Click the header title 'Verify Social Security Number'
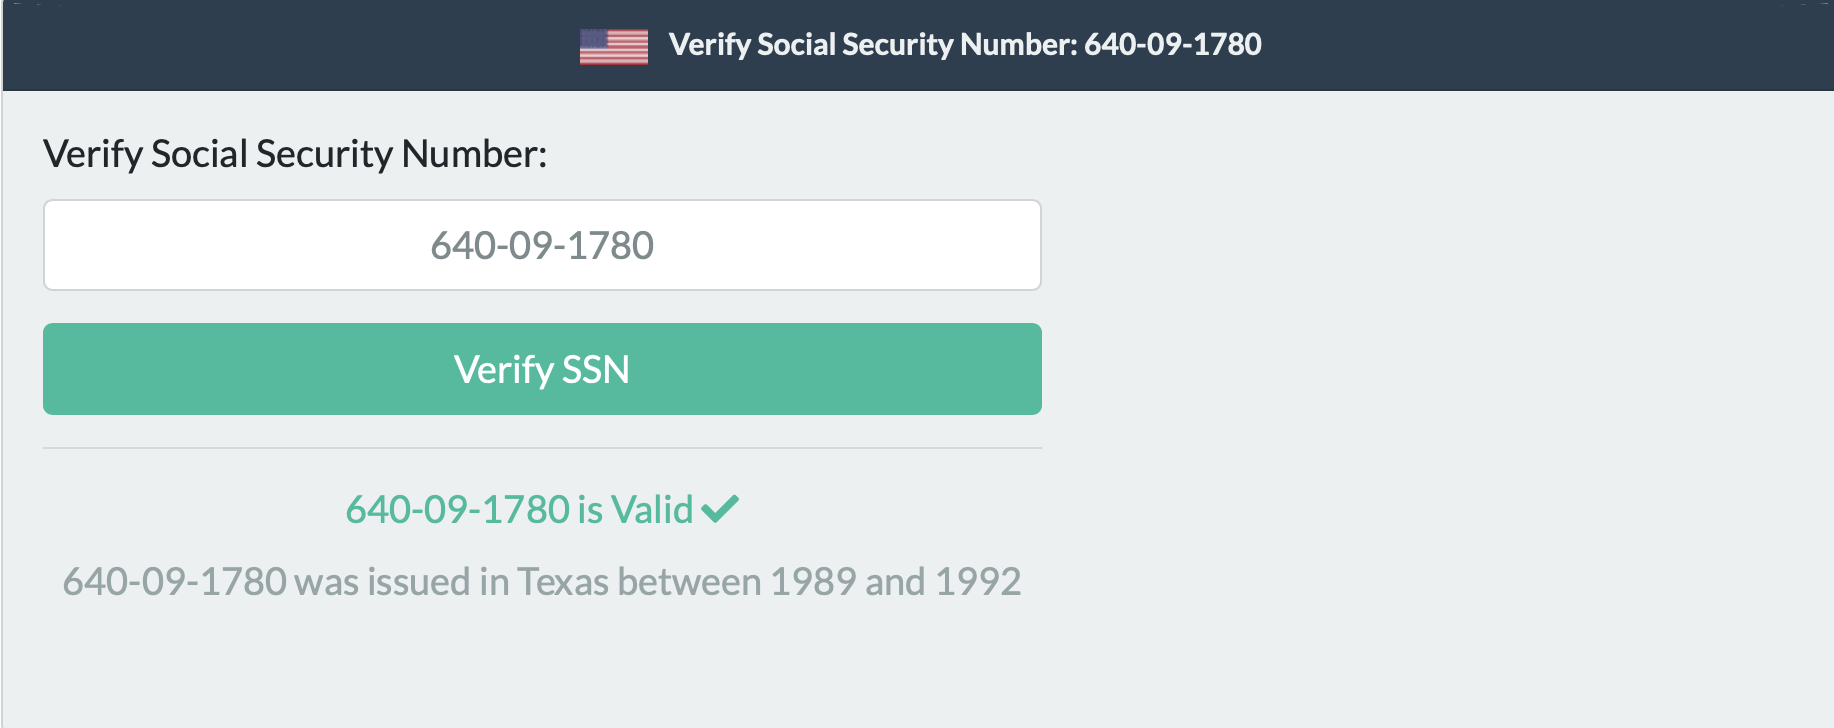 click(870, 45)
